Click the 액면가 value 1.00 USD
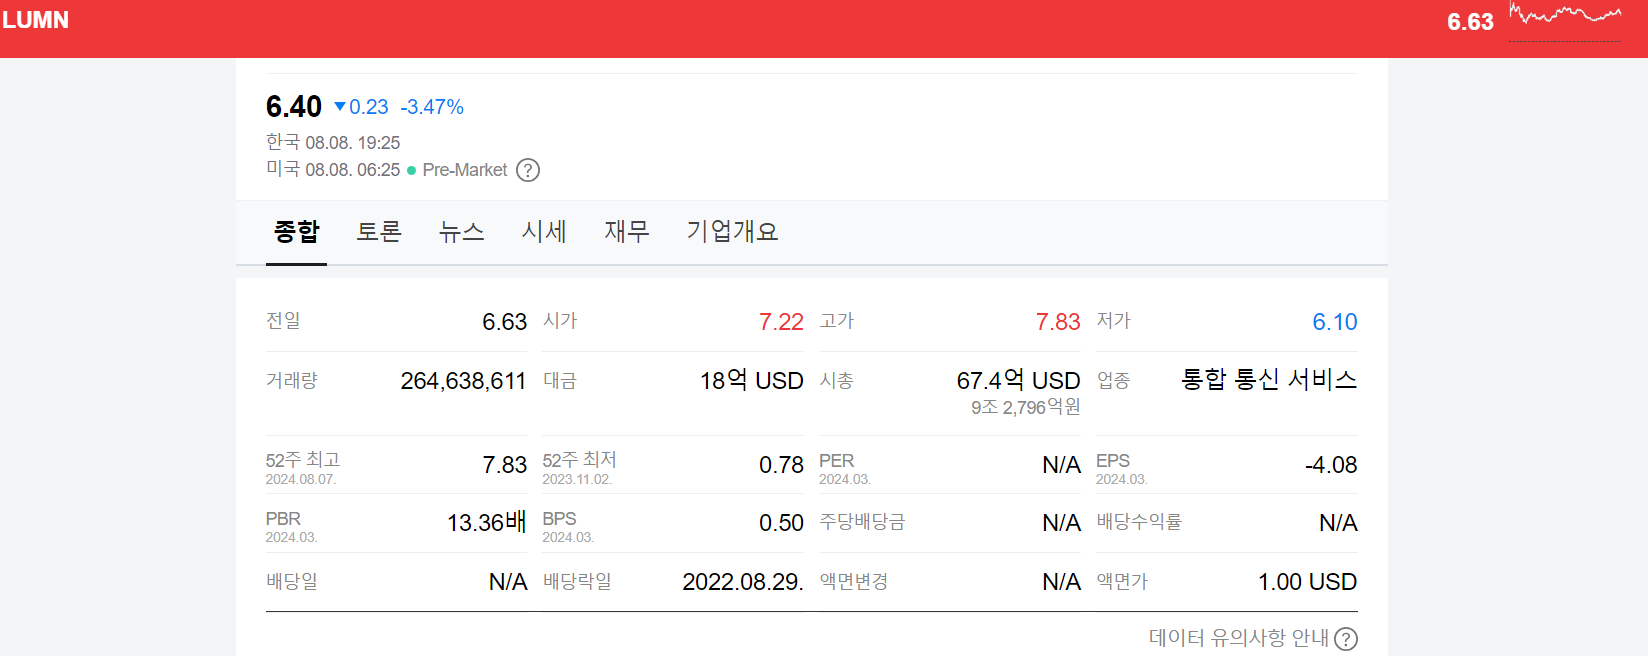 pos(1307,582)
